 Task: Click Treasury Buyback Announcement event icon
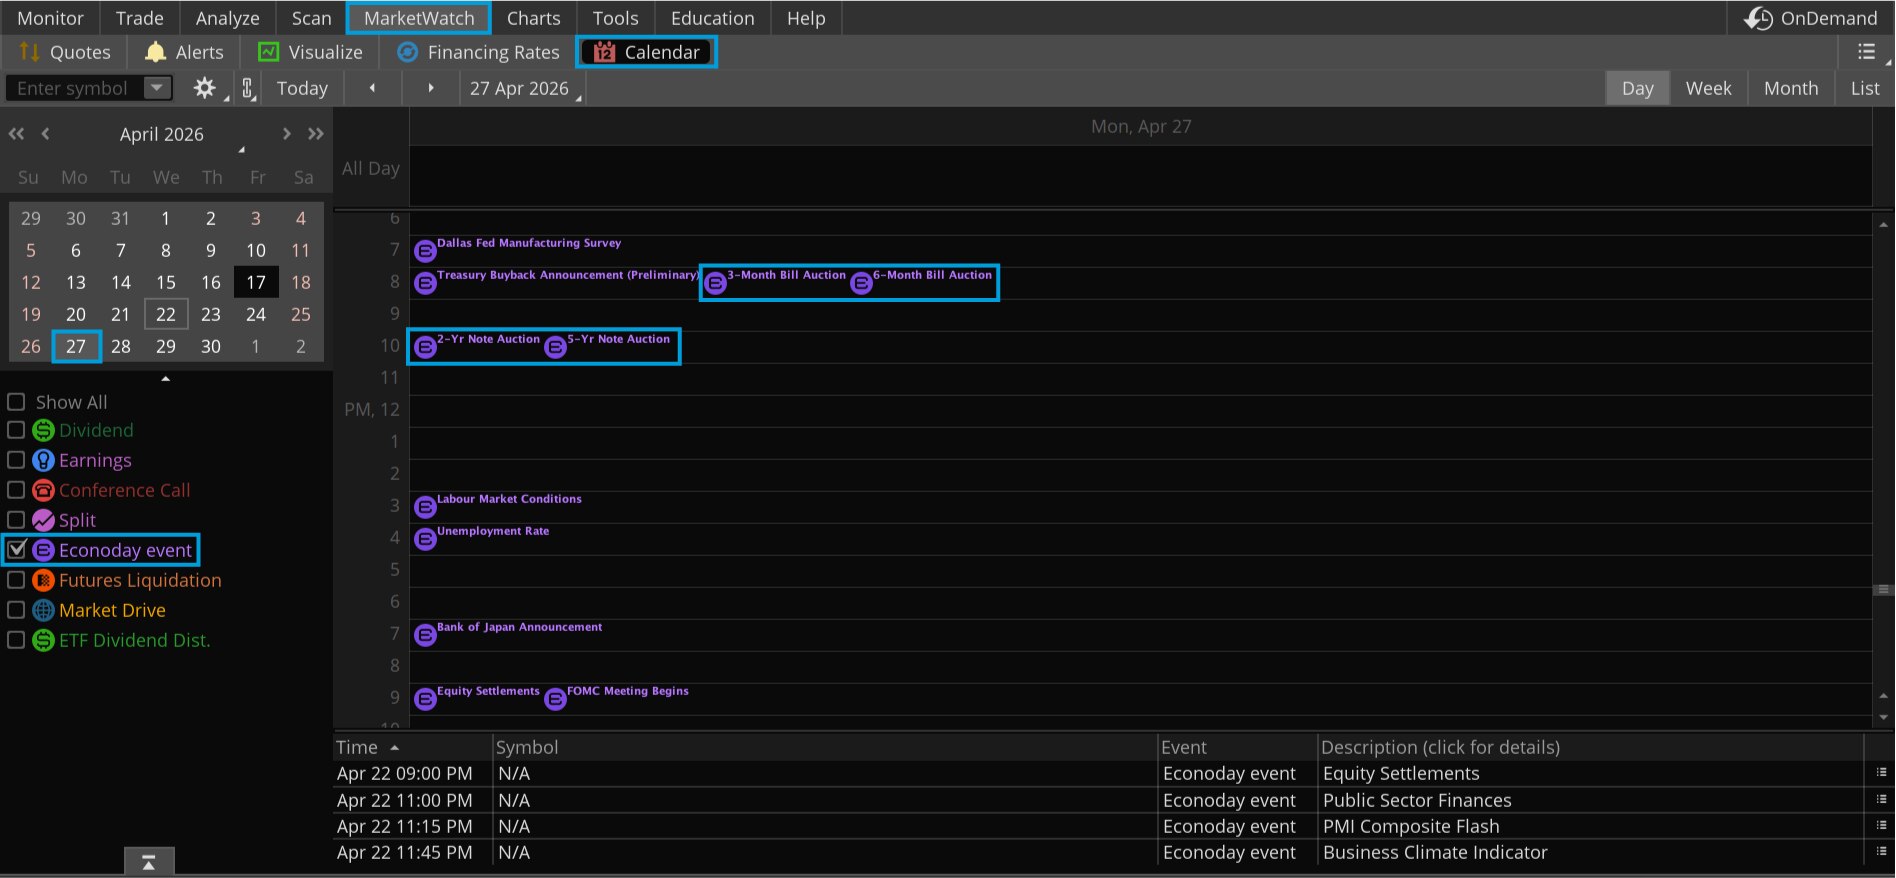tap(425, 283)
